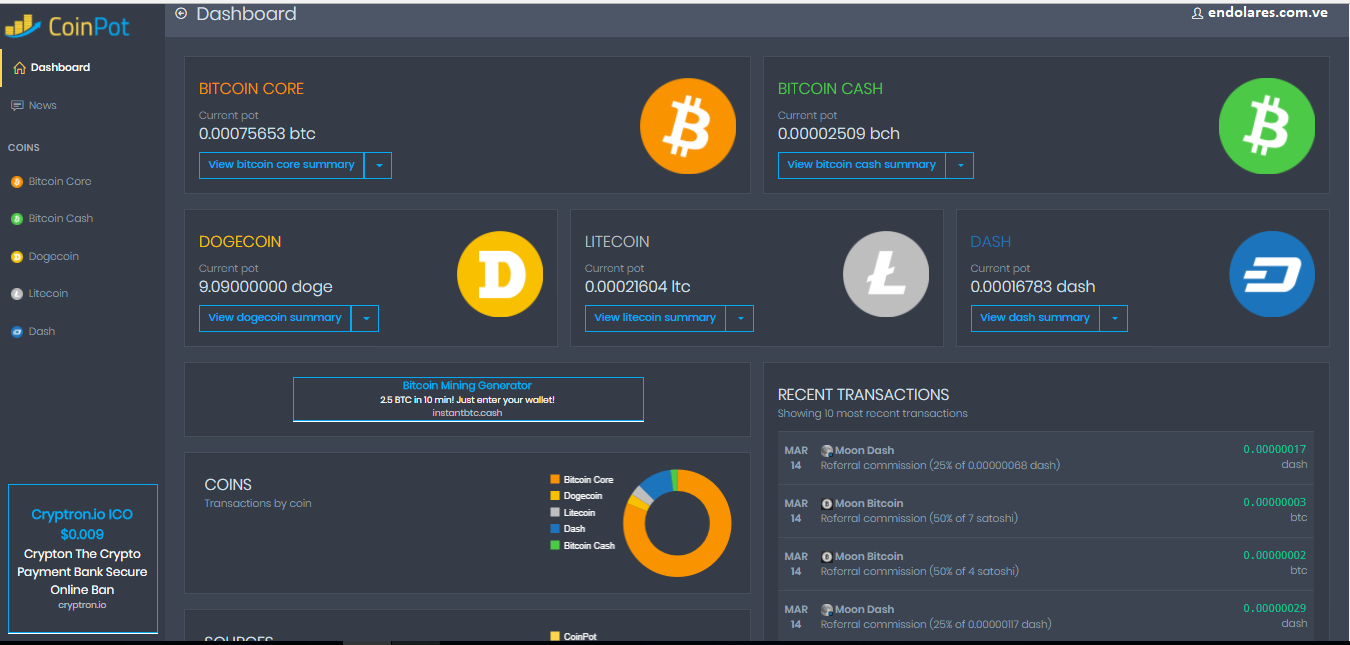Click the Litecoin icon in the sidebar
Screen dimensions: 1350x645
pos(16,293)
